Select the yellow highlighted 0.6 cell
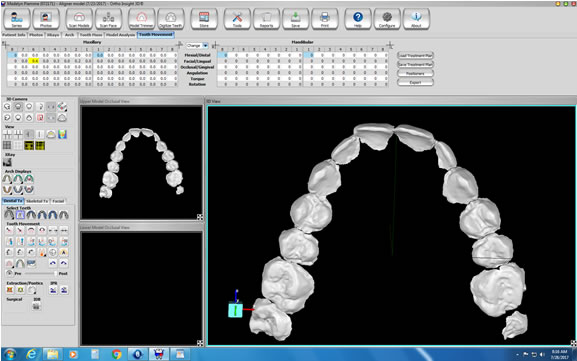577x361 pixels. pyautogui.click(x=35, y=61)
